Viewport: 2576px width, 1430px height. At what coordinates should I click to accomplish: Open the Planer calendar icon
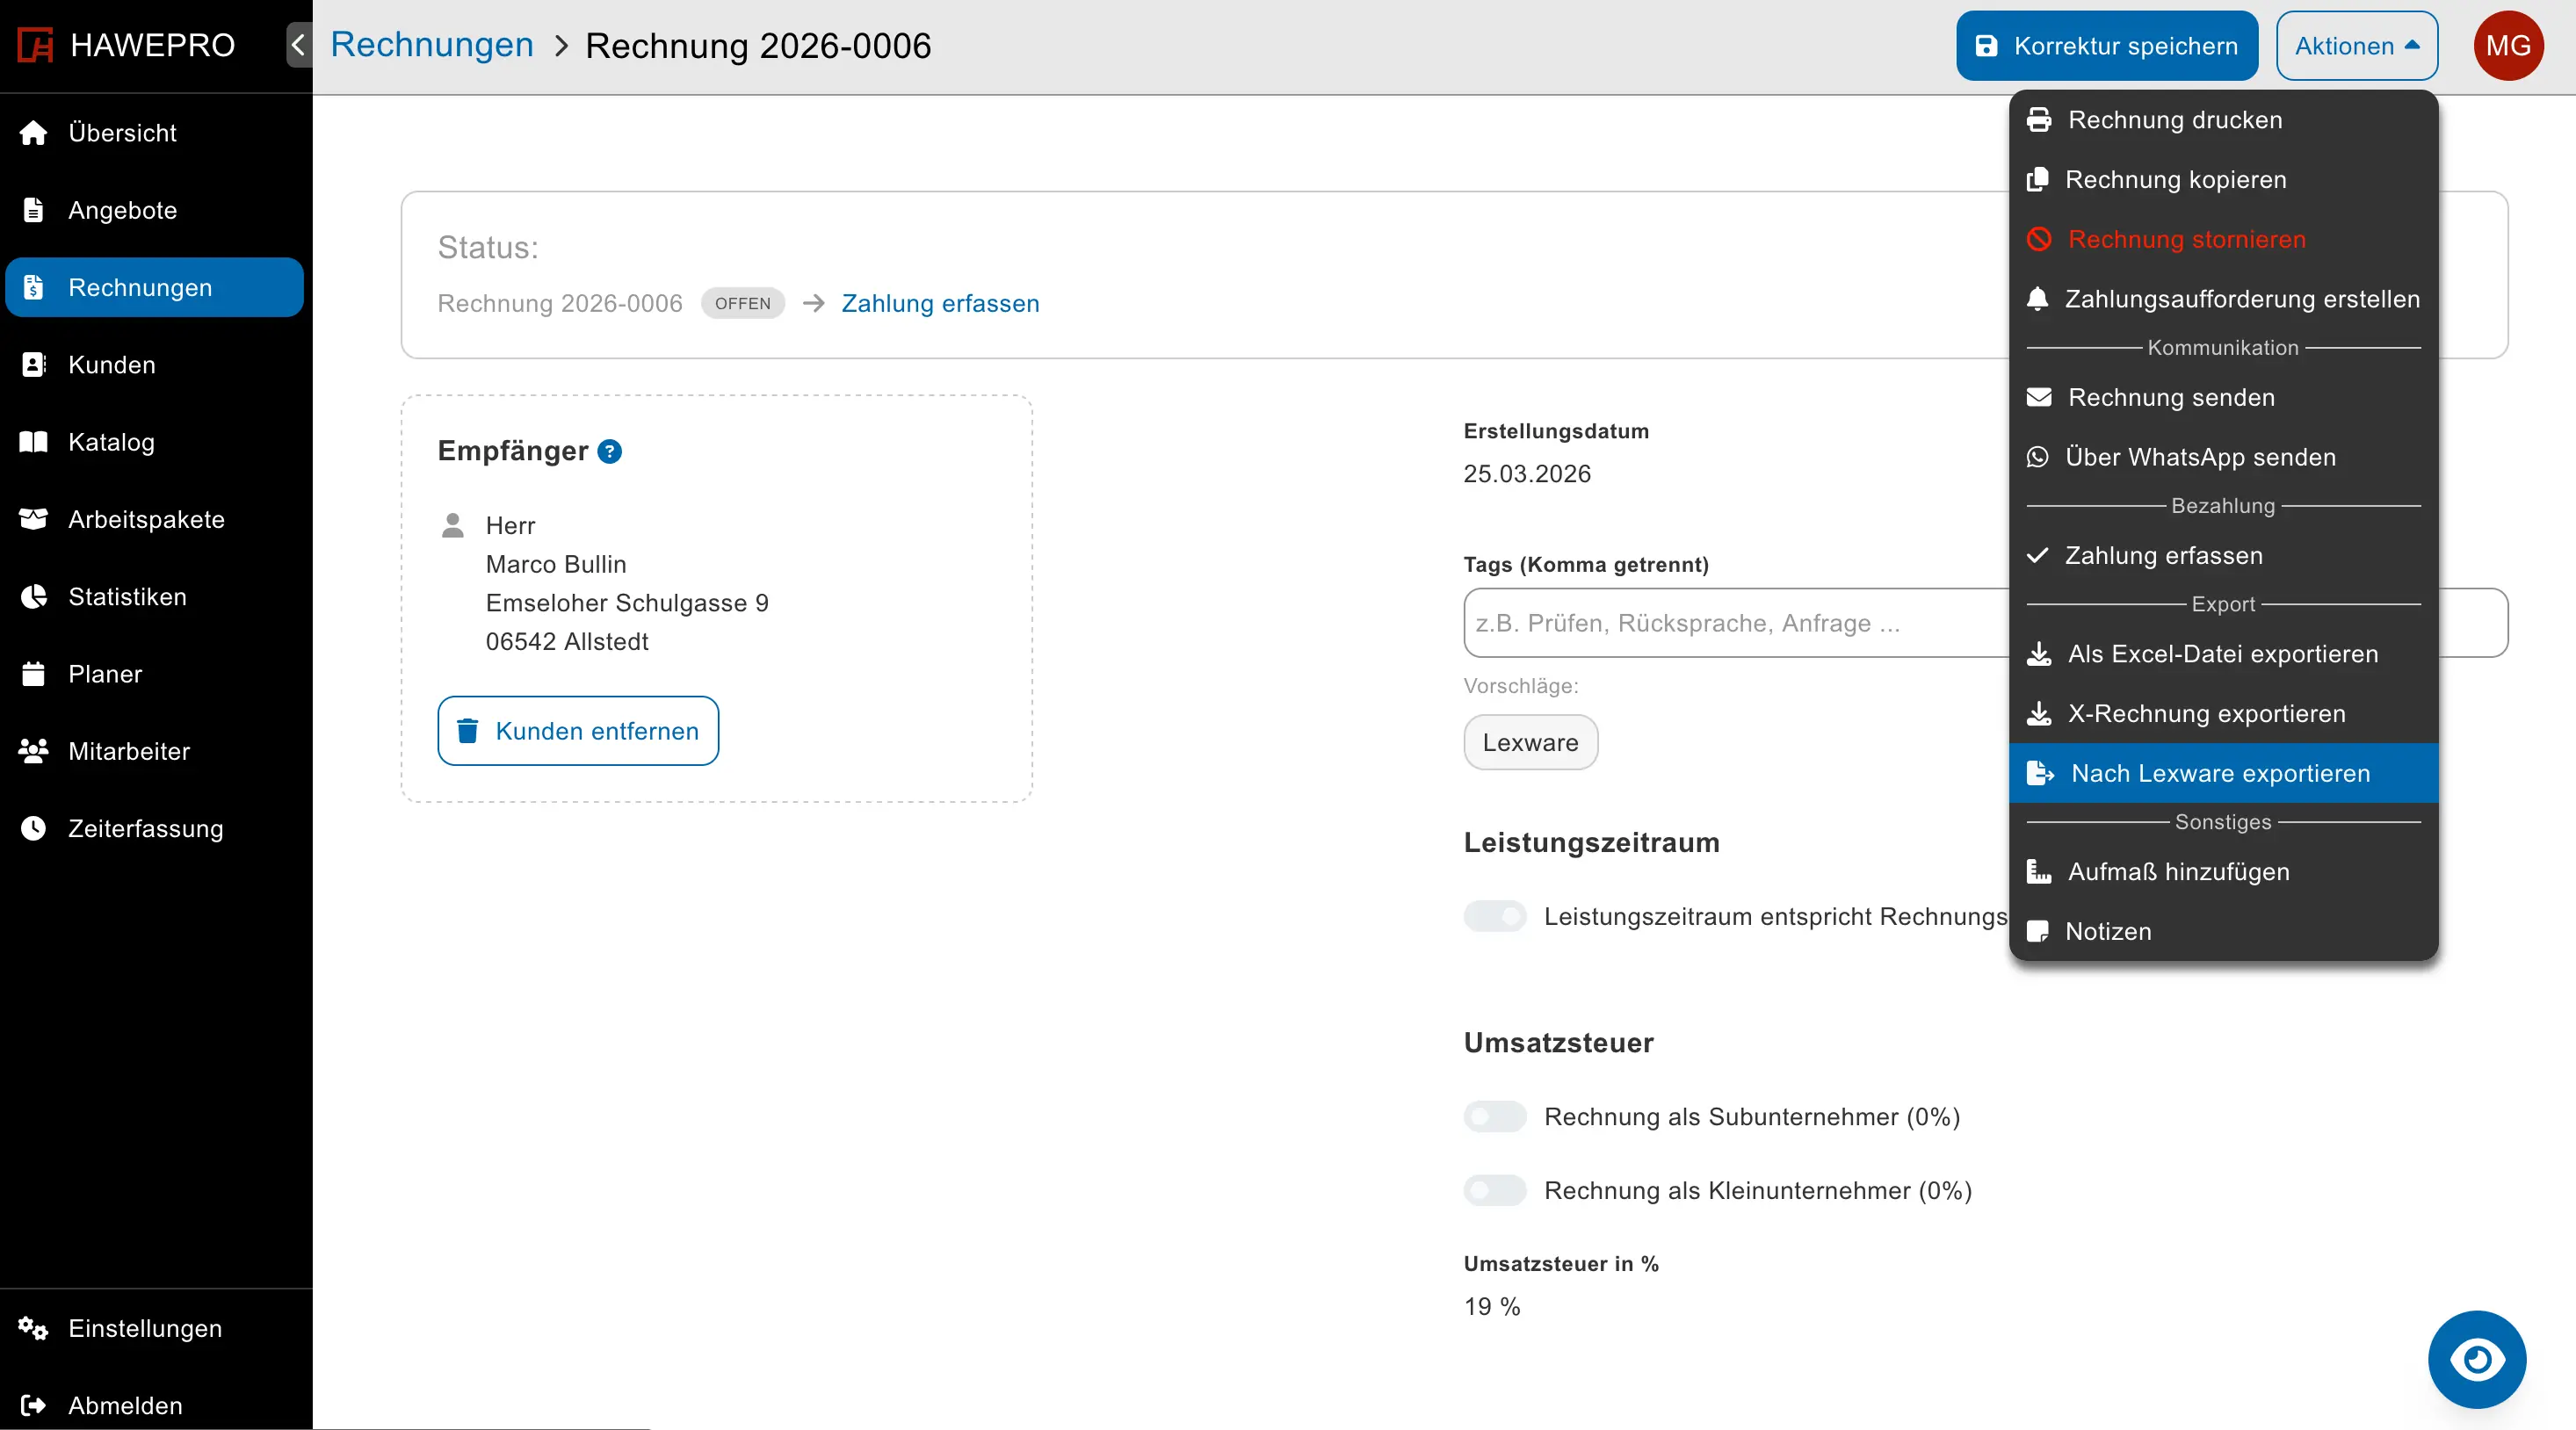[x=33, y=674]
